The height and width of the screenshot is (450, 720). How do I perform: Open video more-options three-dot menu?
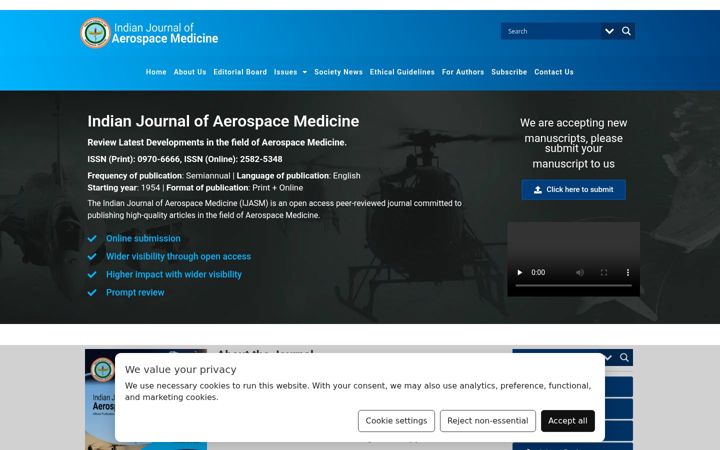tap(628, 272)
